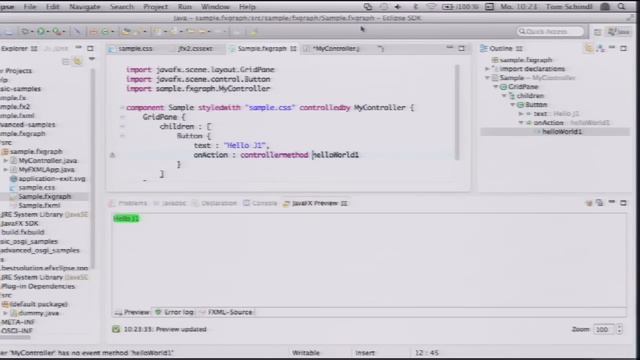Click the green Run button in toolbar
This screenshot has height=360, width=640.
click(41, 31)
